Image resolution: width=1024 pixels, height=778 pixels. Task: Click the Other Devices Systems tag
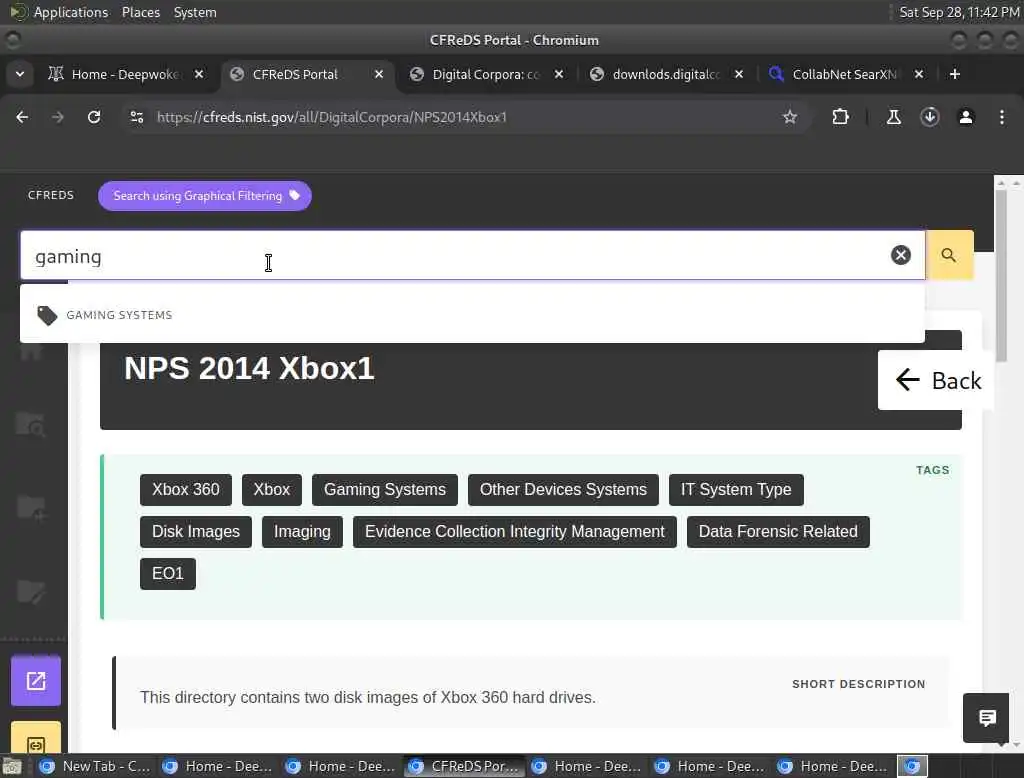563,490
